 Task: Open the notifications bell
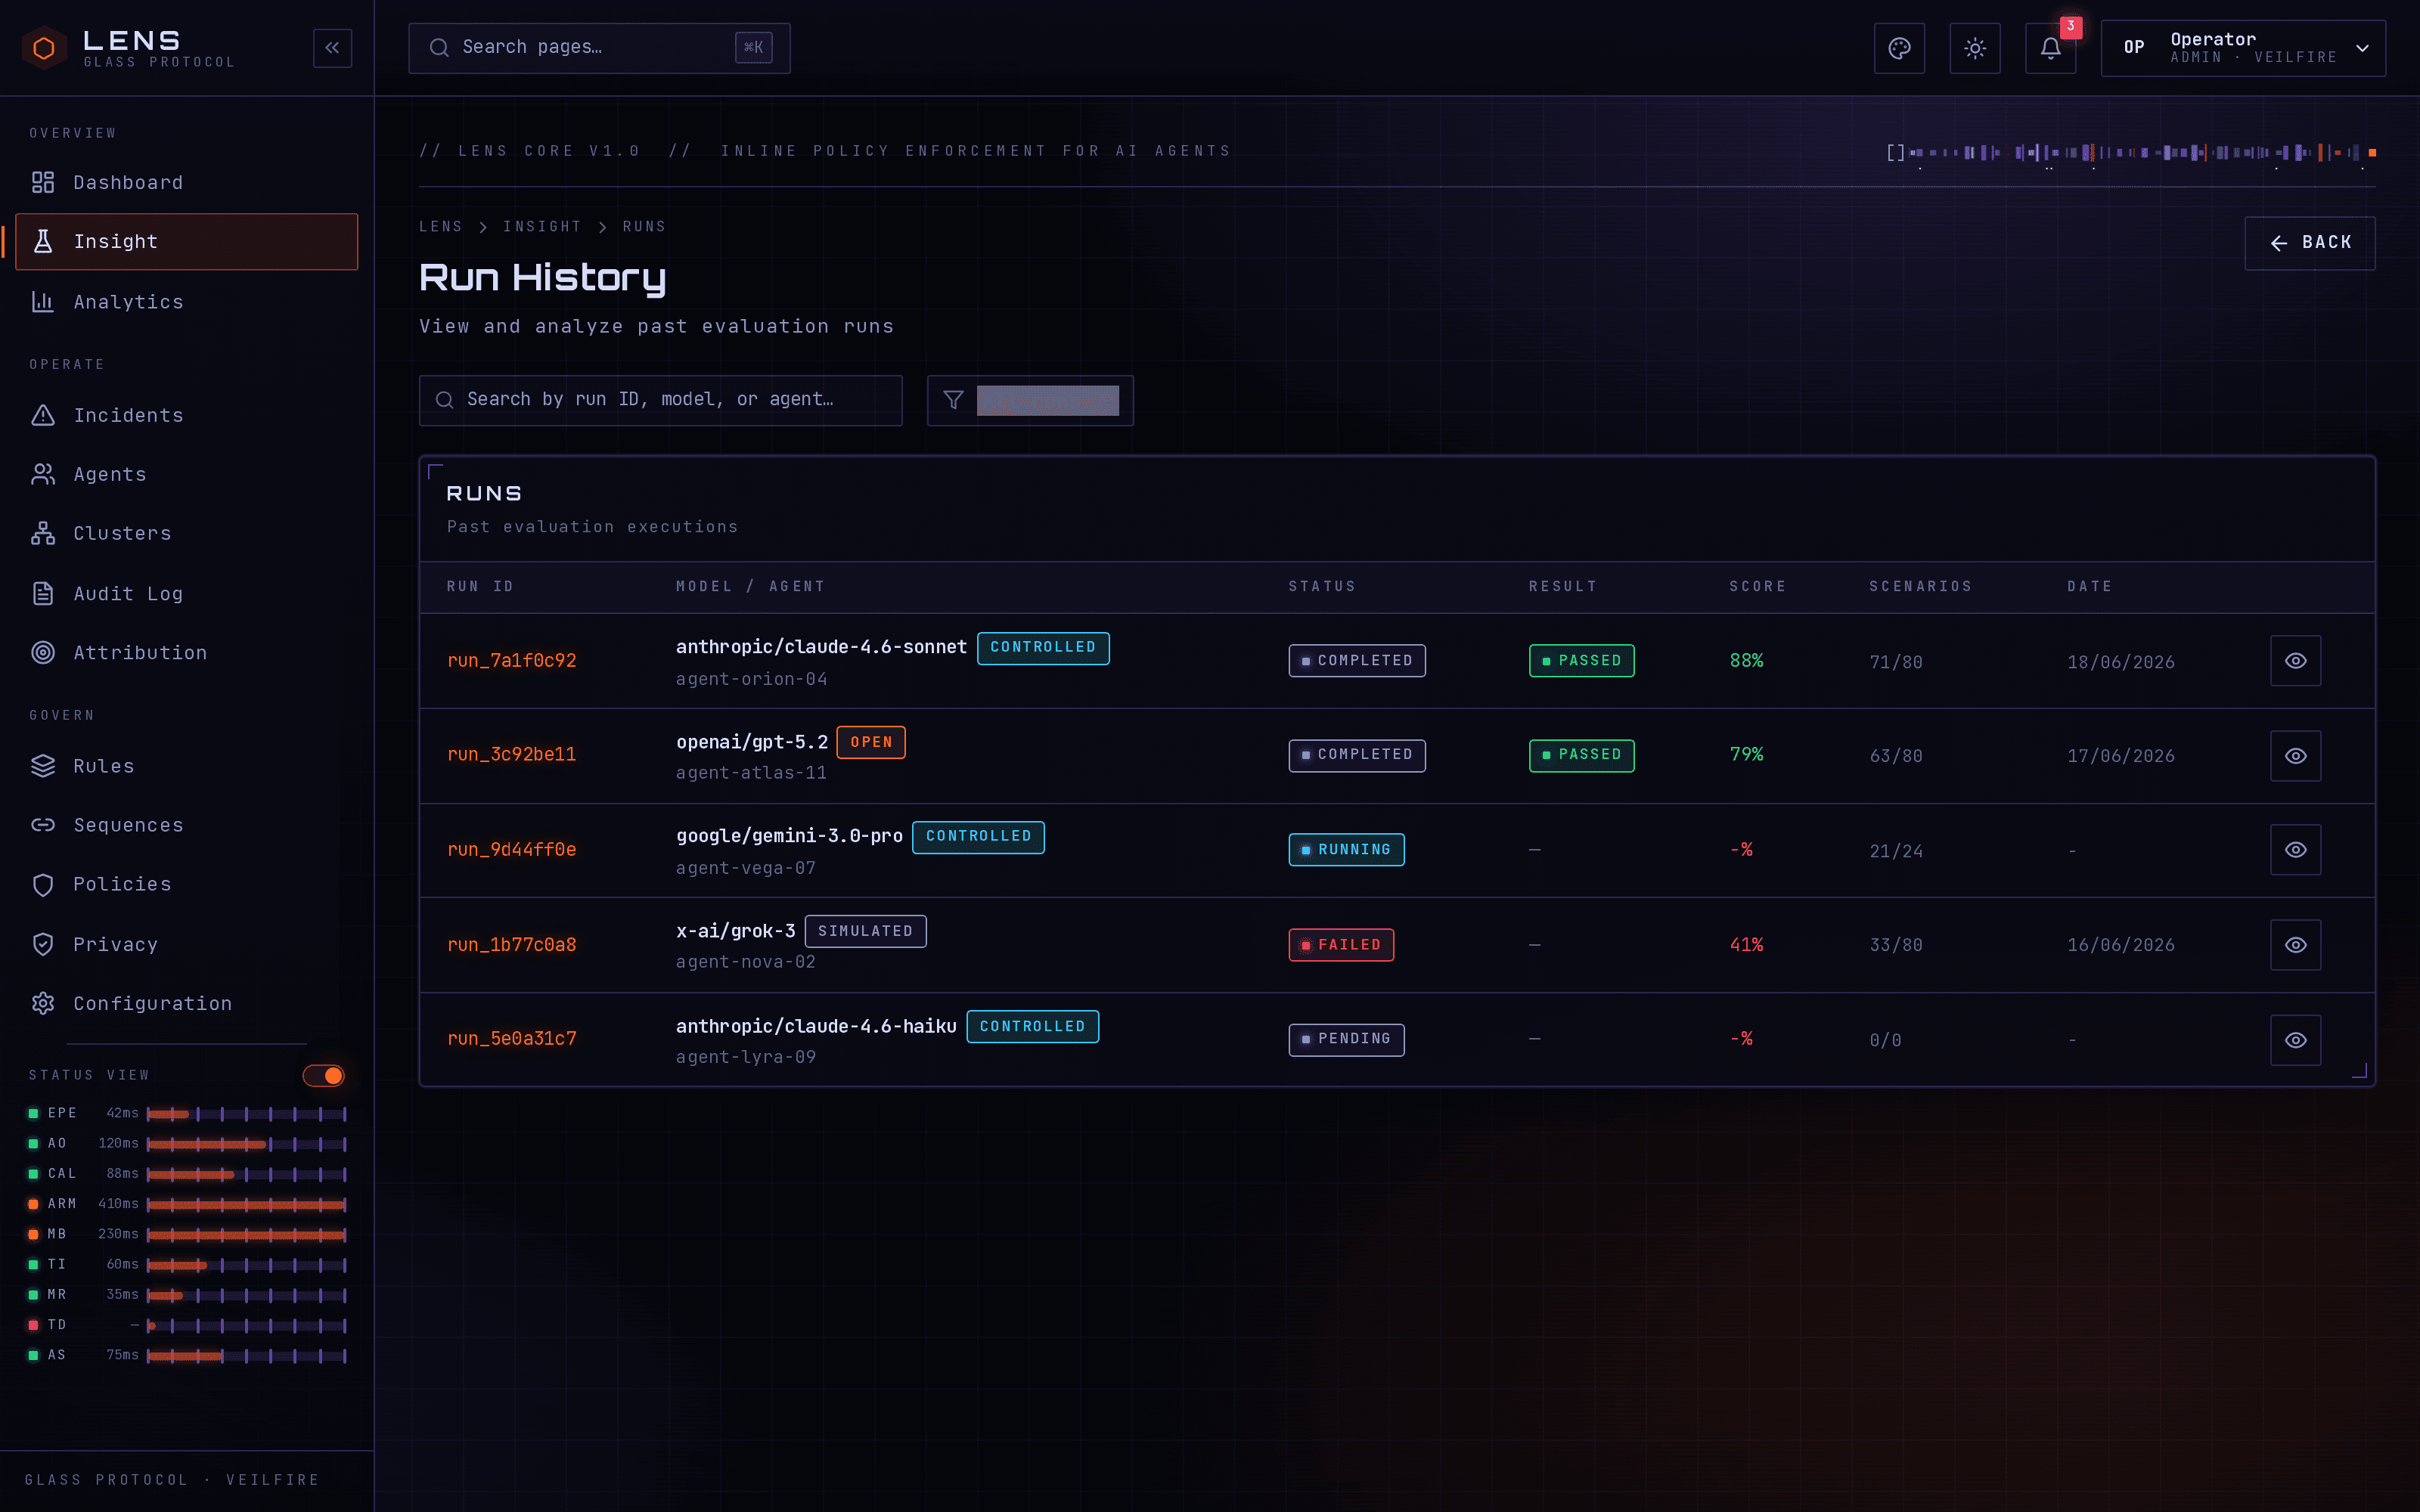(x=2051, y=48)
